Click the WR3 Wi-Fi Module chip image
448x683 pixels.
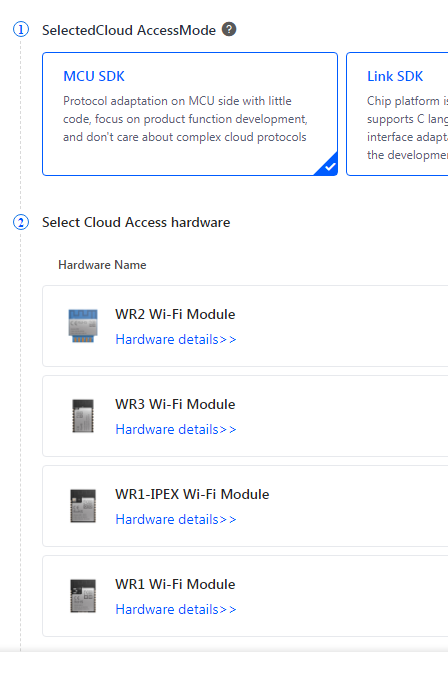click(x=83, y=416)
